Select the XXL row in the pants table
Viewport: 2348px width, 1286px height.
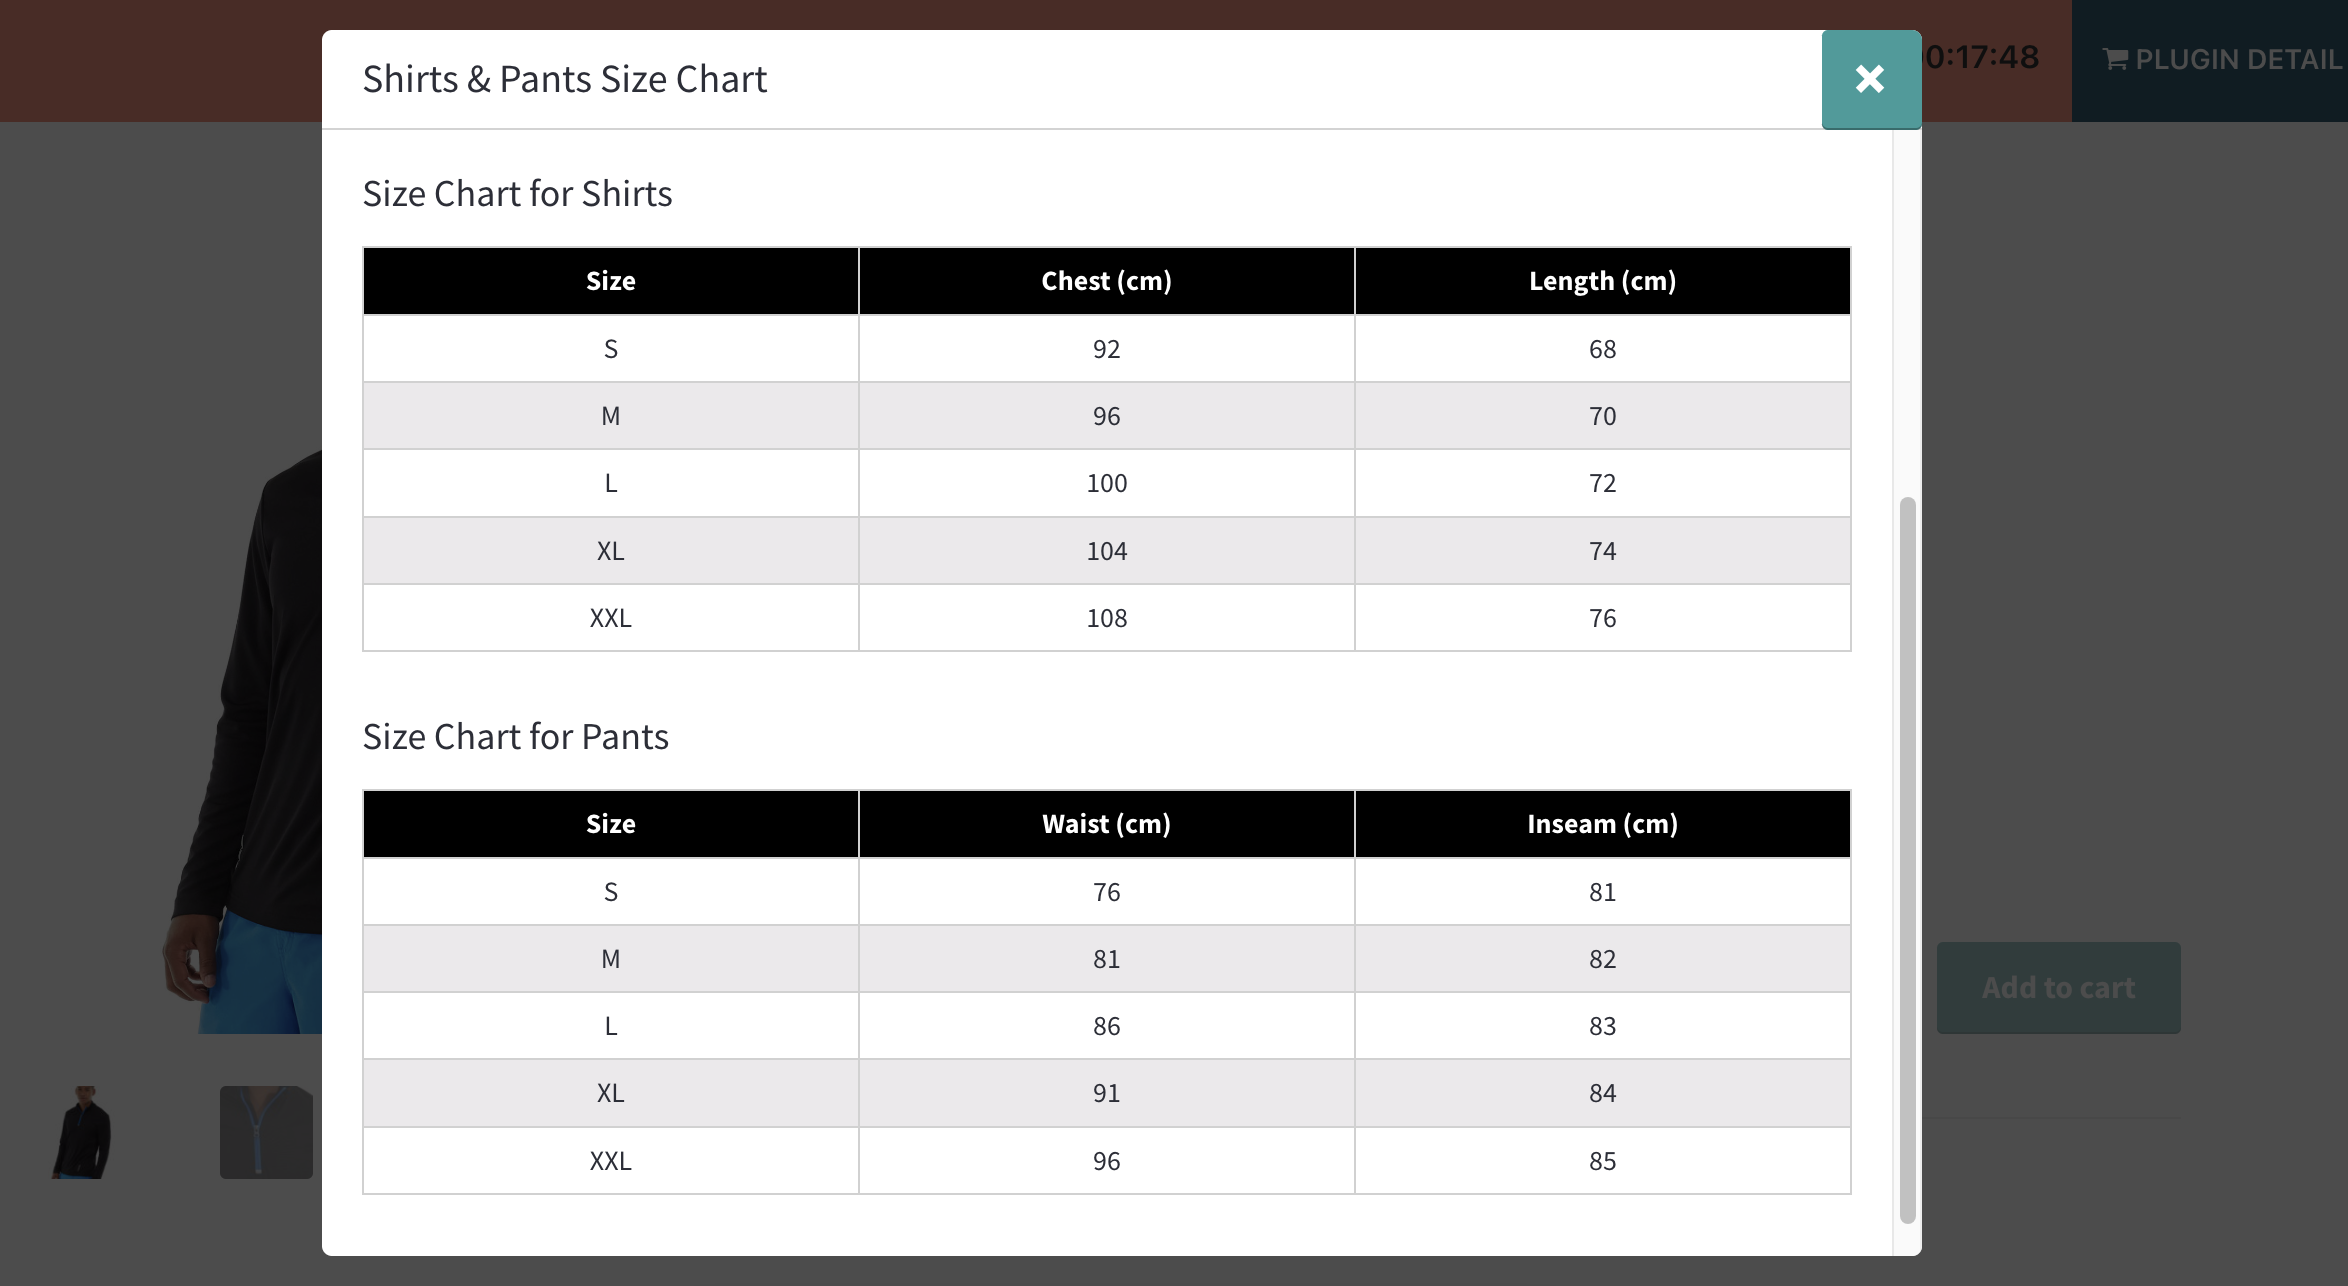[610, 1160]
